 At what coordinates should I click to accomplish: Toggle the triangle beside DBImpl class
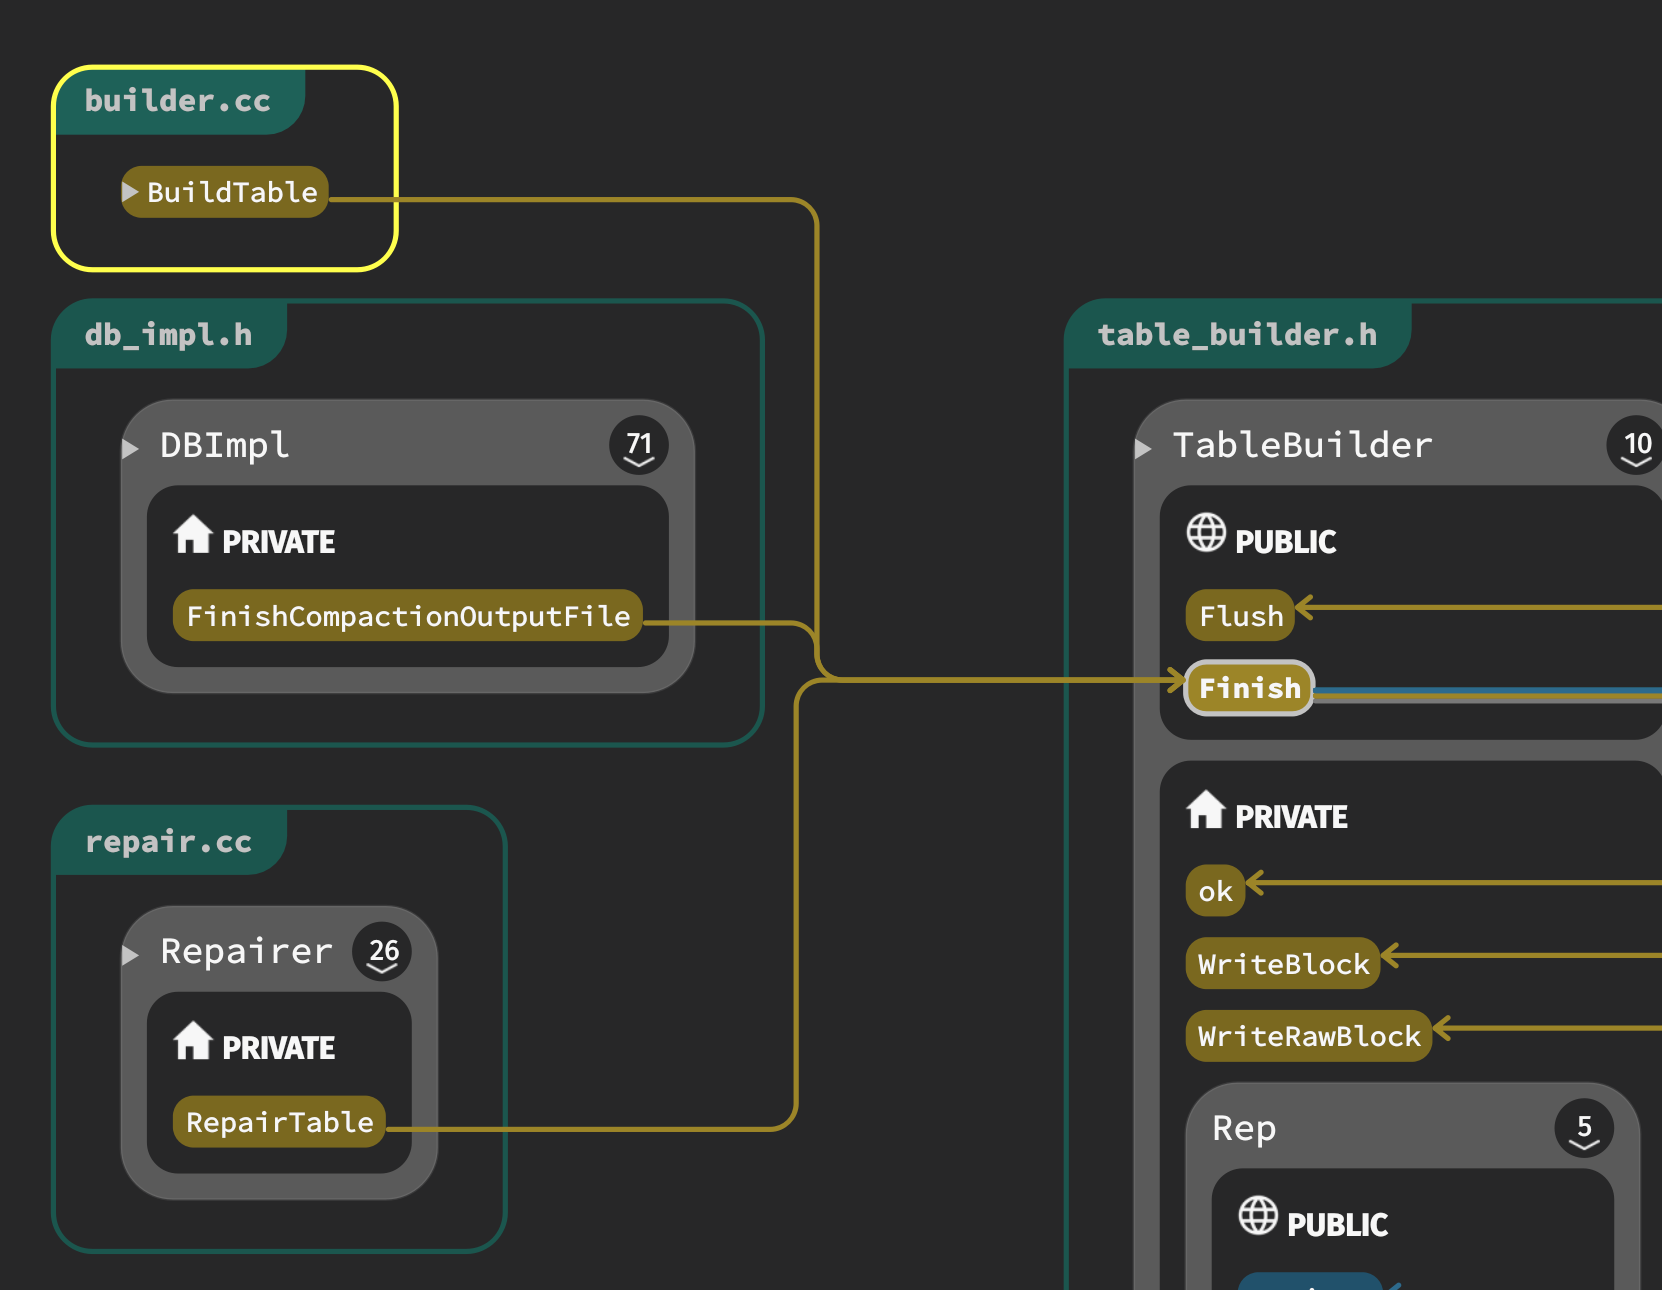130,448
